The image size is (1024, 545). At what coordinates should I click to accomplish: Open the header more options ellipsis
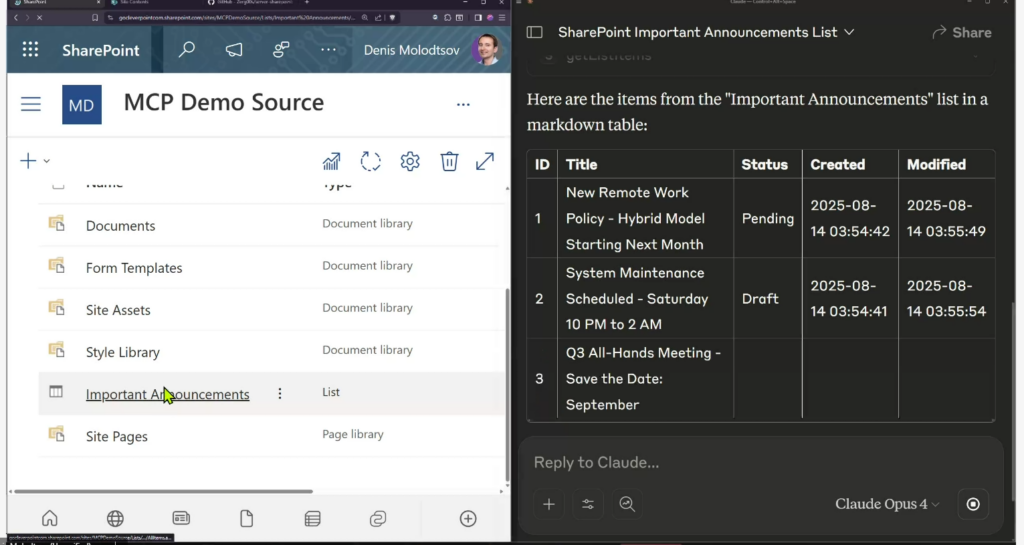point(328,50)
